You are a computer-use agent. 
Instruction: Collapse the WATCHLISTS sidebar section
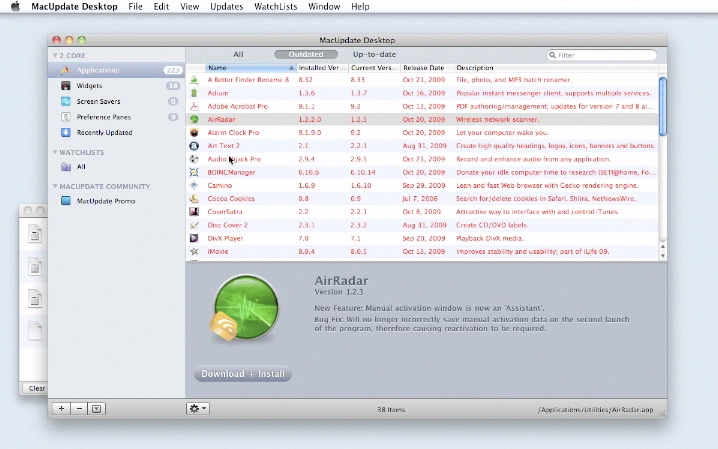[x=55, y=152]
